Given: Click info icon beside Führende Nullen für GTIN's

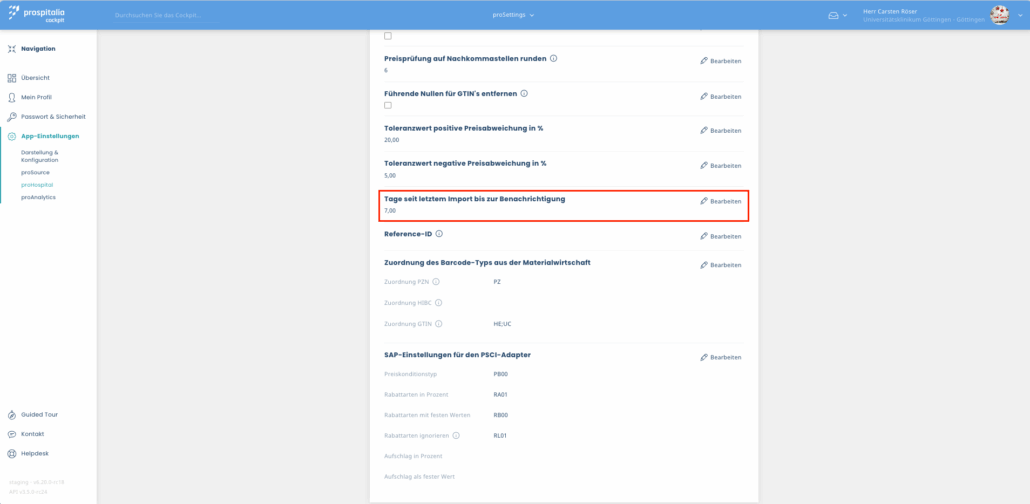Looking at the screenshot, I should click(524, 94).
